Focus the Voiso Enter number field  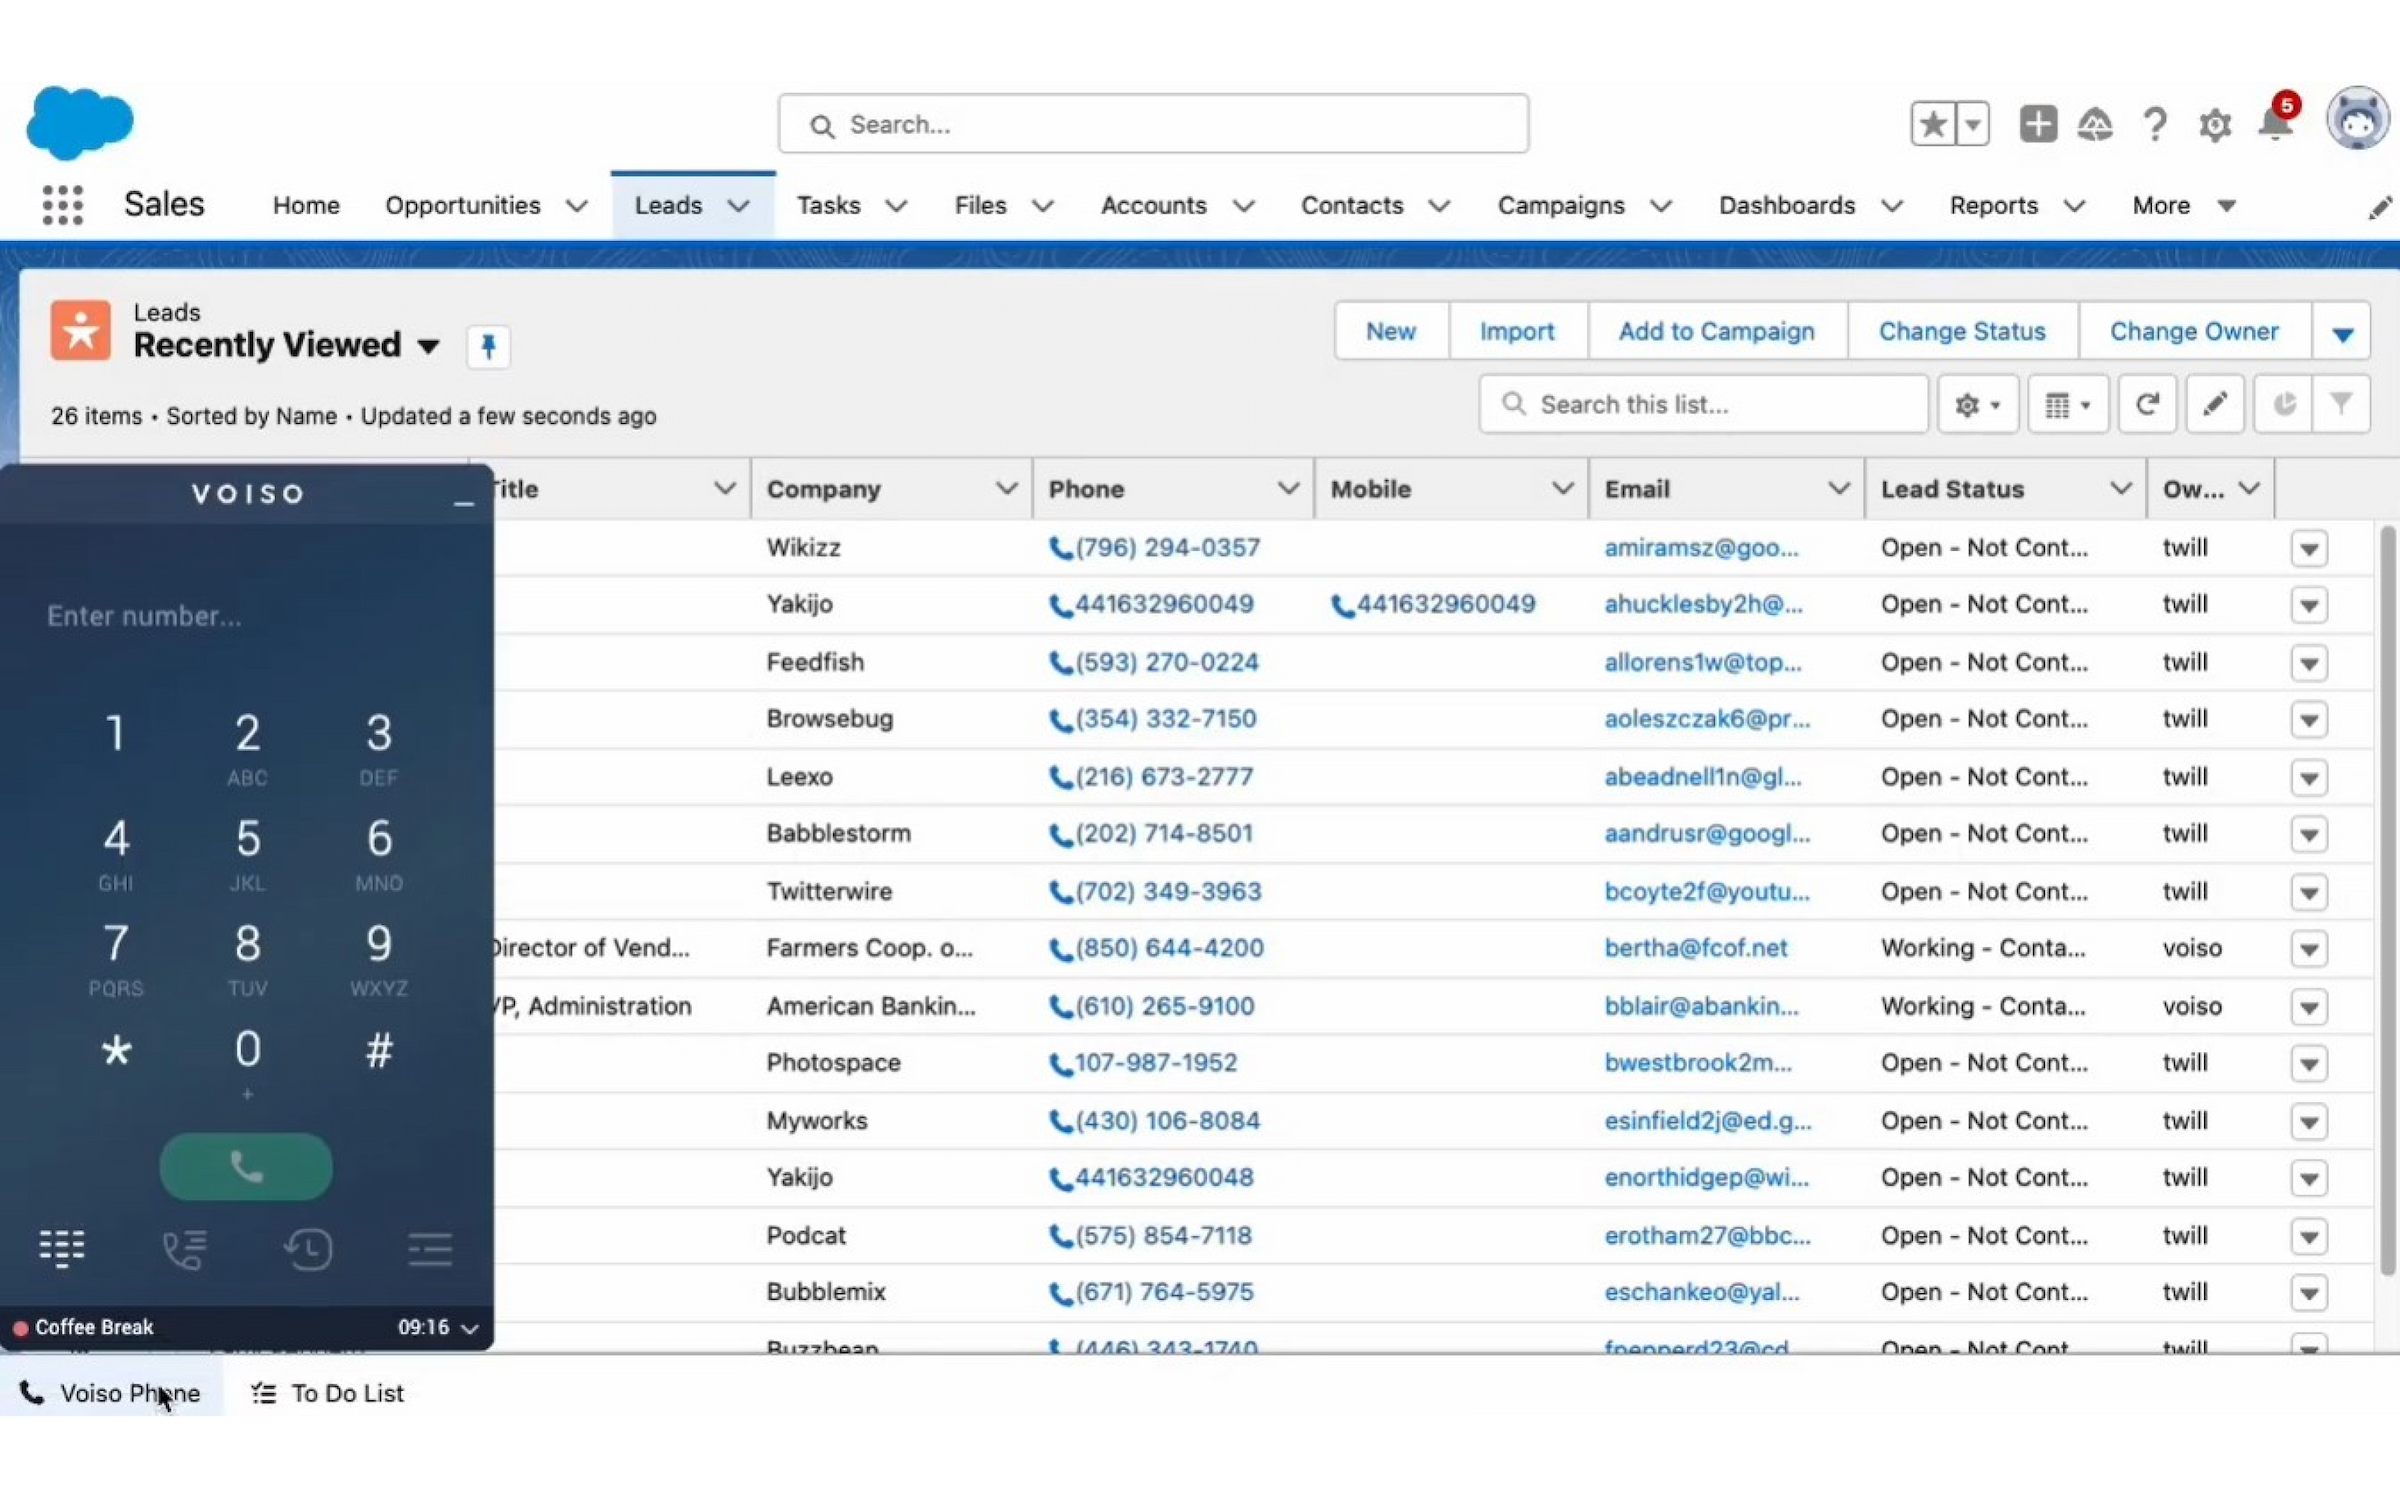point(247,616)
